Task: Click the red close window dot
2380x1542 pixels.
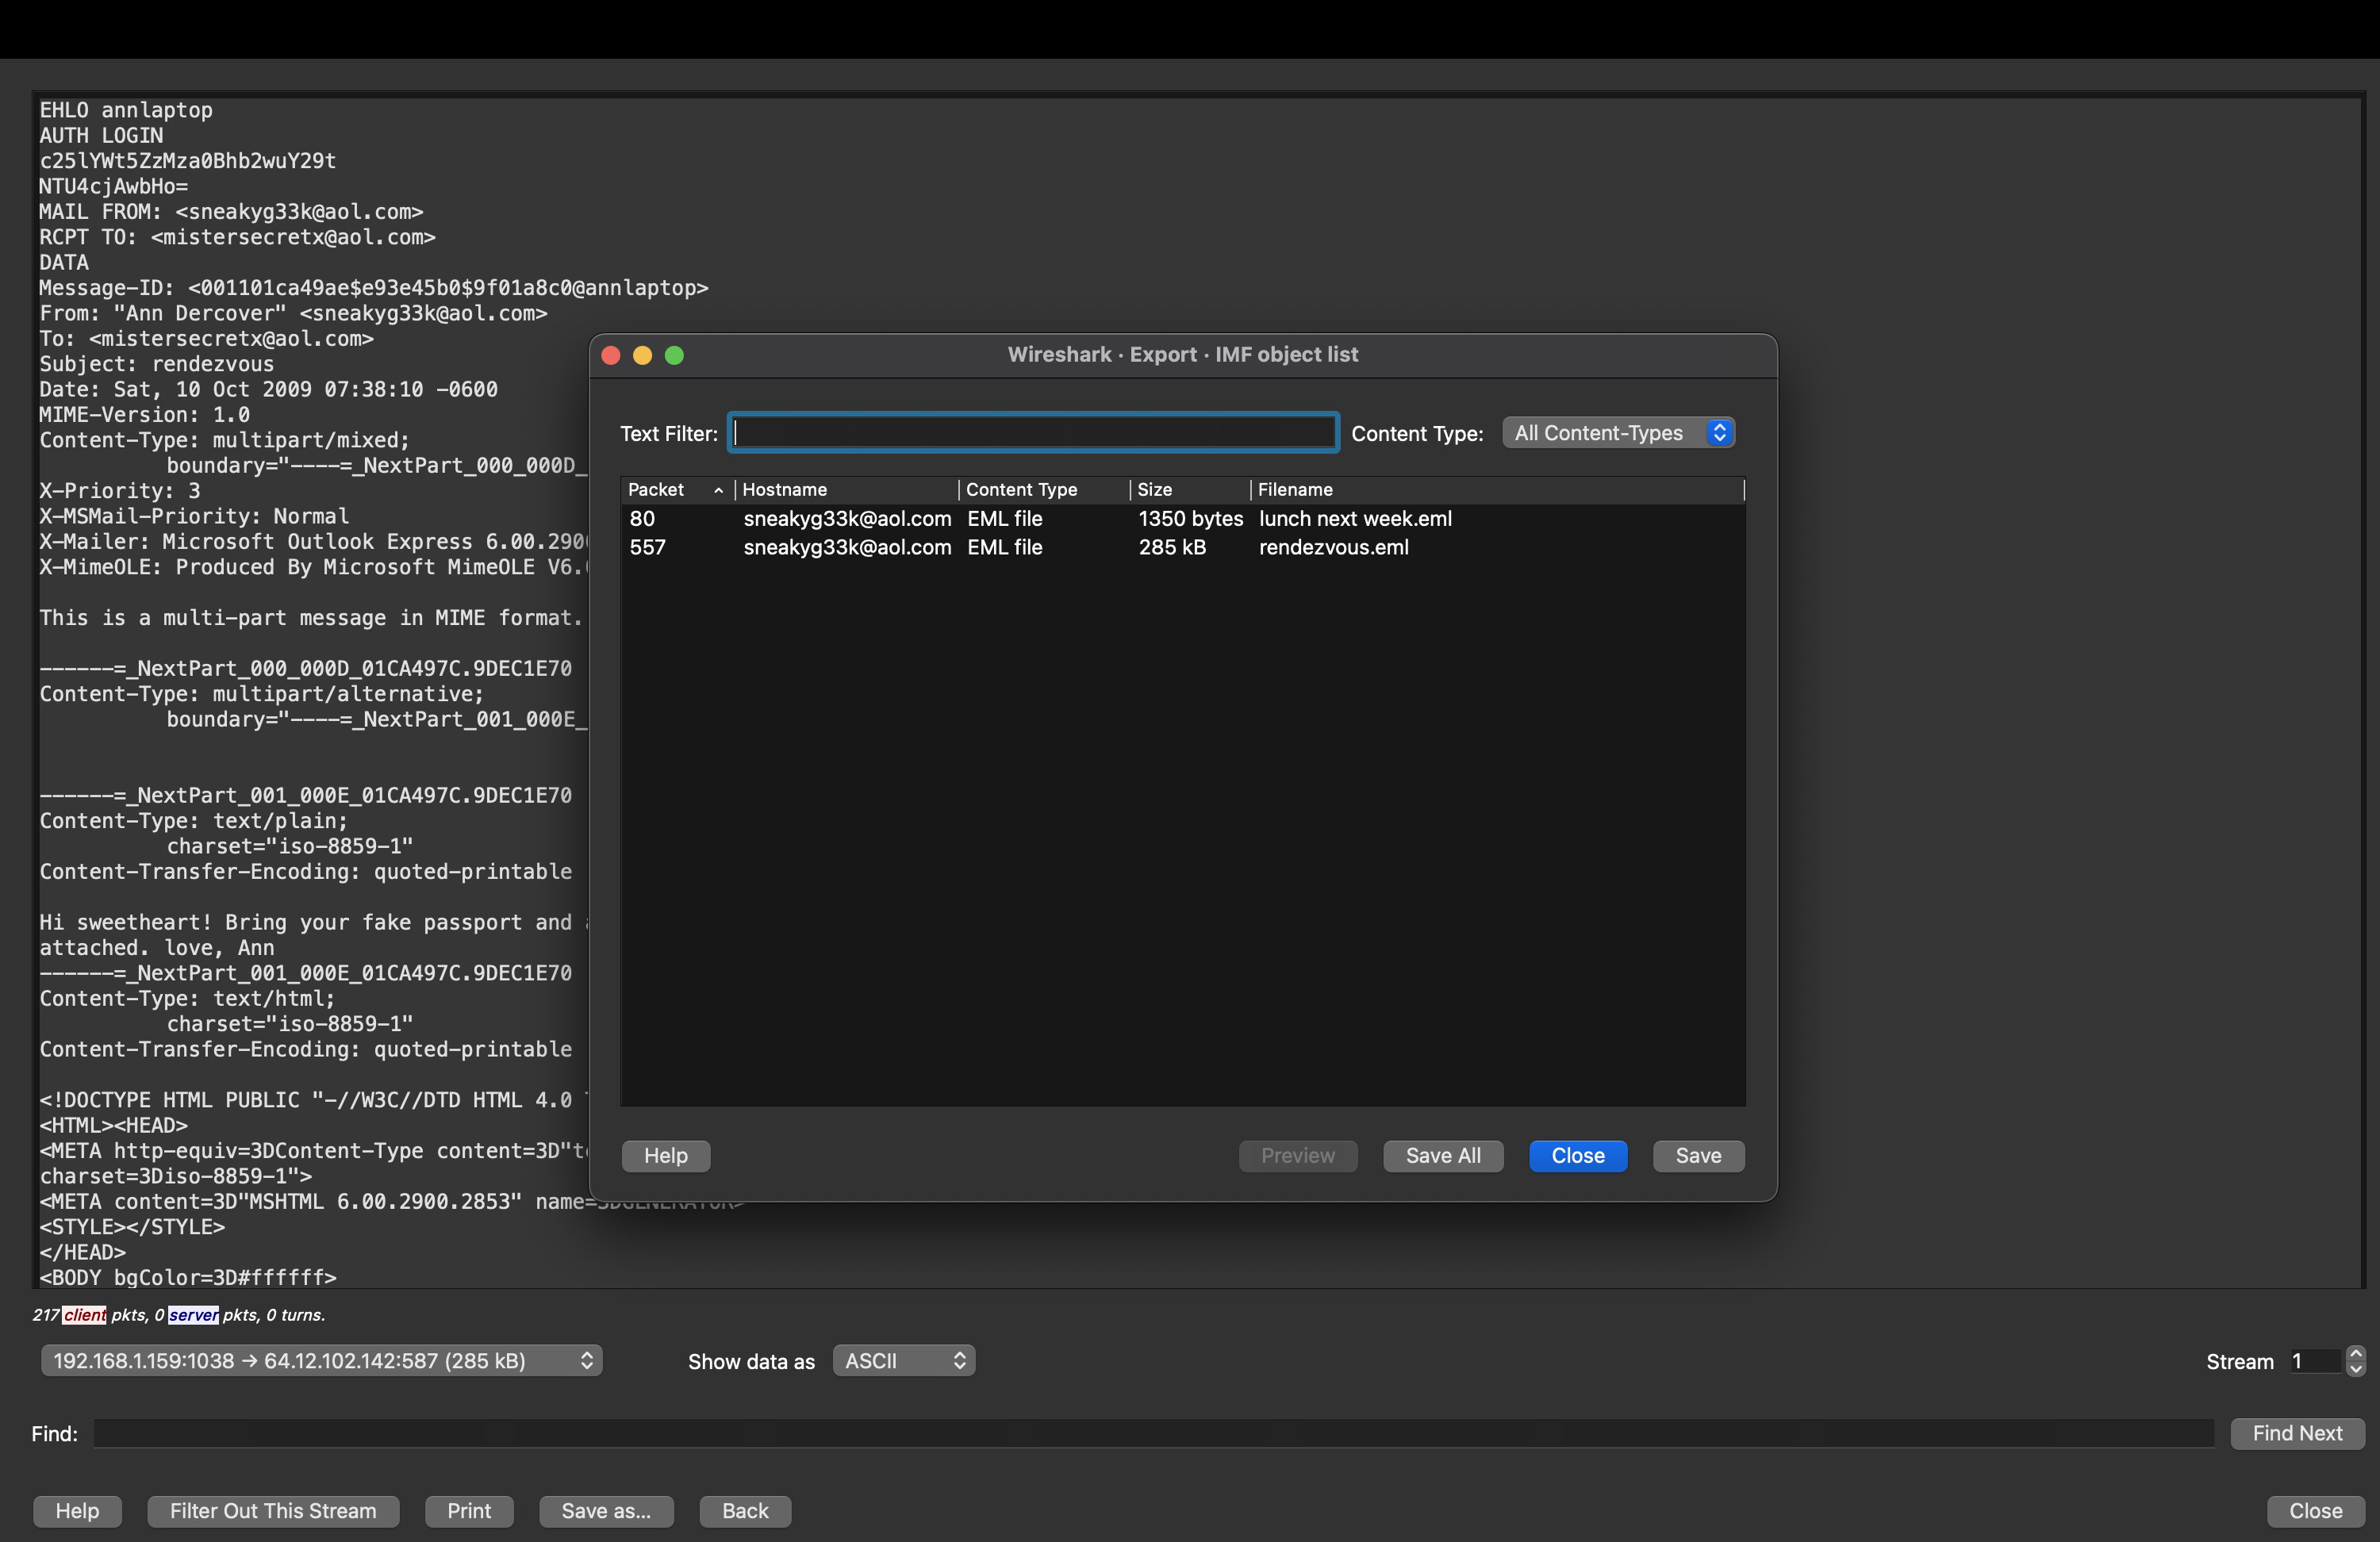Action: click(x=611, y=355)
